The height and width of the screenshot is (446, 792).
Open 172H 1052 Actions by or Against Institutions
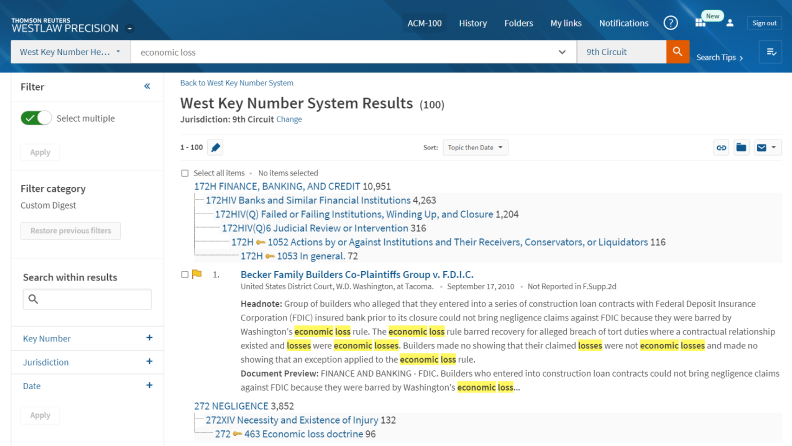(x=439, y=242)
